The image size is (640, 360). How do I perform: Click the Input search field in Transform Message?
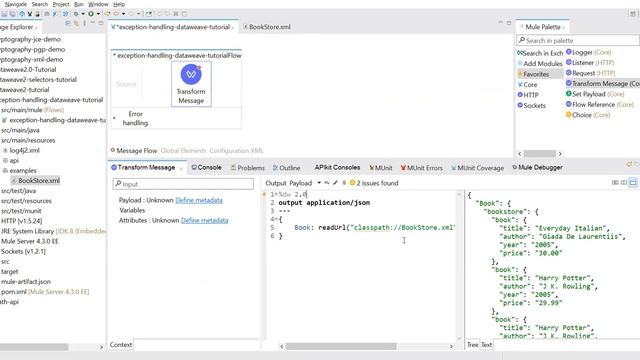183,184
